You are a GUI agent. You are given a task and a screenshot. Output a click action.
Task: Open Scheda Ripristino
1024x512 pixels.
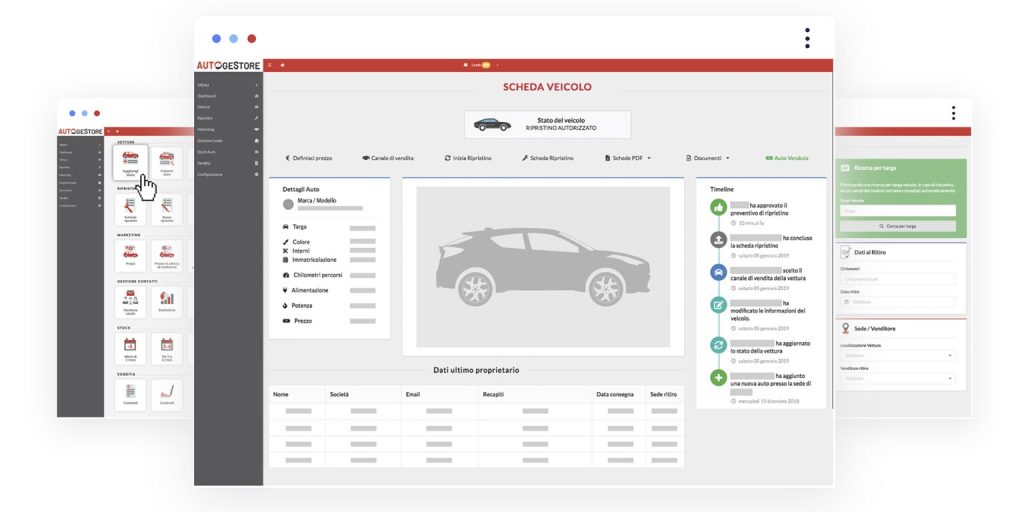tap(548, 158)
